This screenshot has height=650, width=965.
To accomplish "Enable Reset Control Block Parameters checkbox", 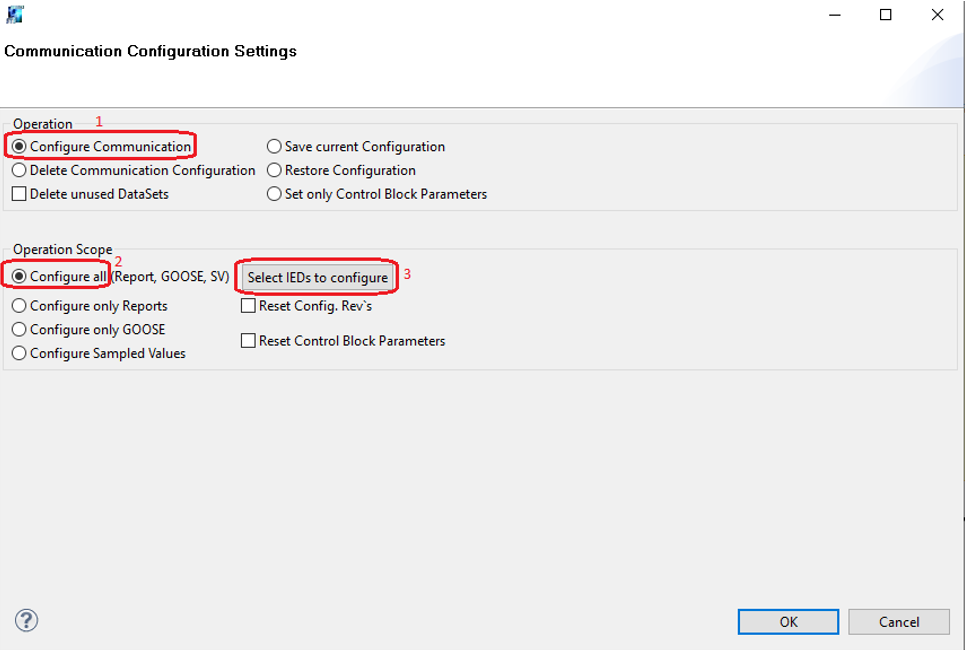I will (249, 341).
